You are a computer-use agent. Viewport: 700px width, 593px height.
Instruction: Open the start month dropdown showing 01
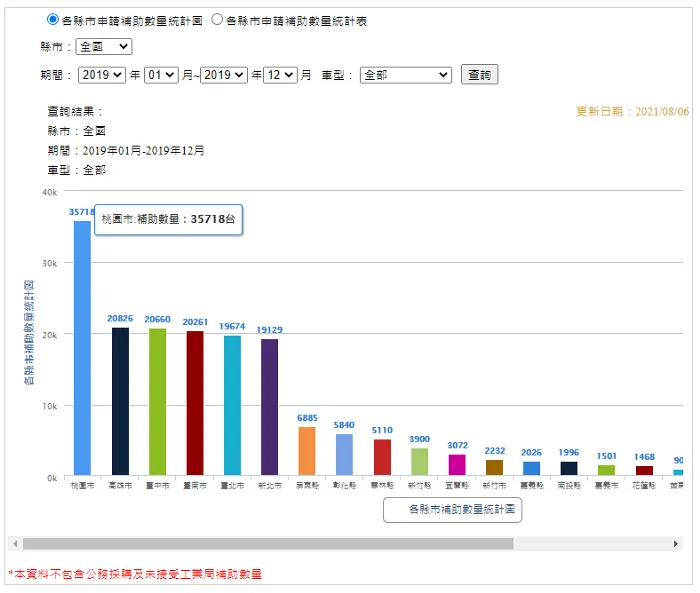[x=161, y=75]
